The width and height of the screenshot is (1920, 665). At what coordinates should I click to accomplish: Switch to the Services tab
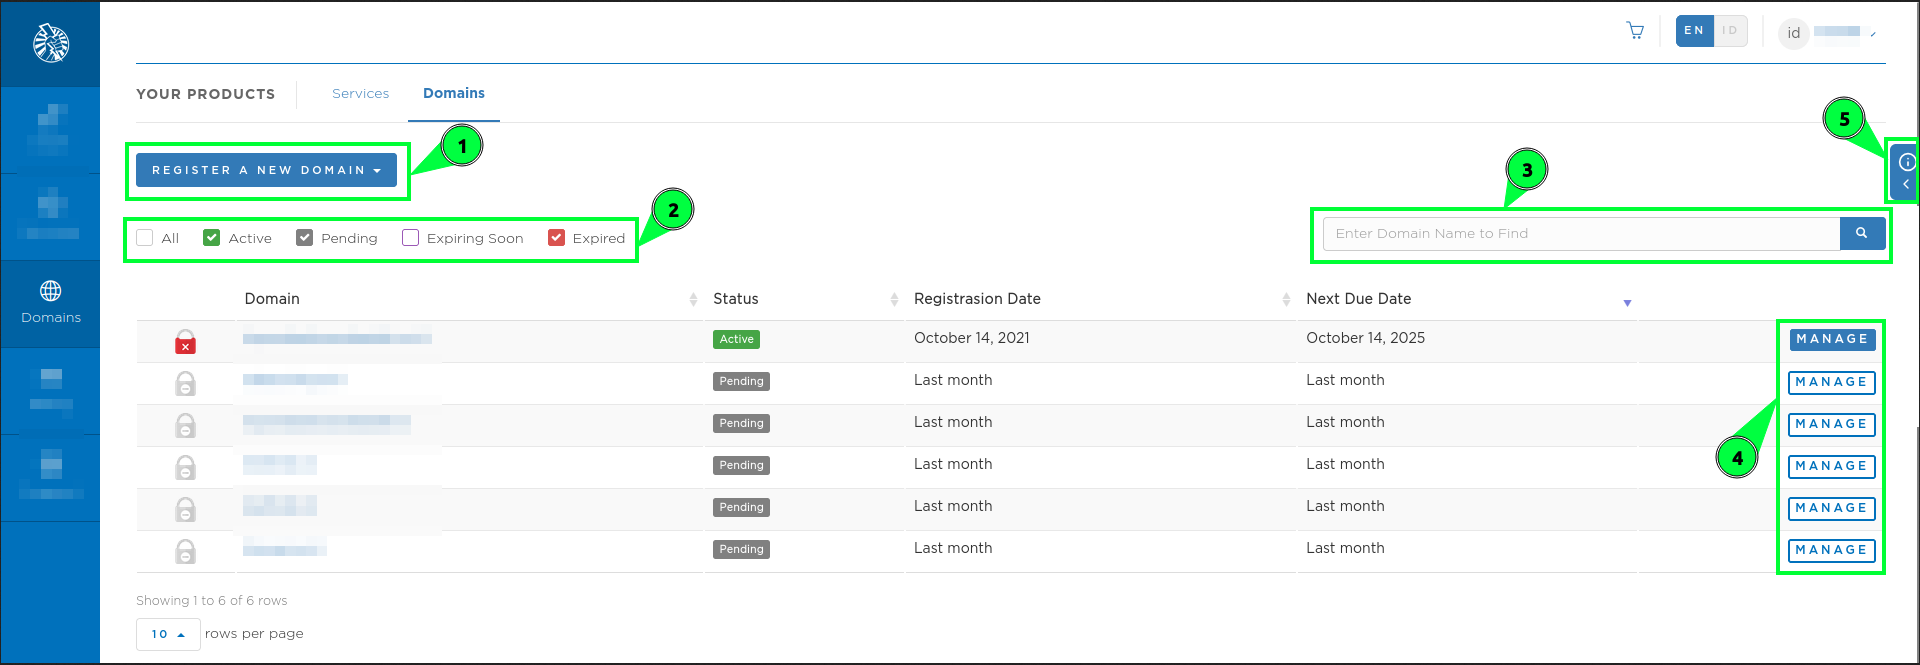pos(360,93)
